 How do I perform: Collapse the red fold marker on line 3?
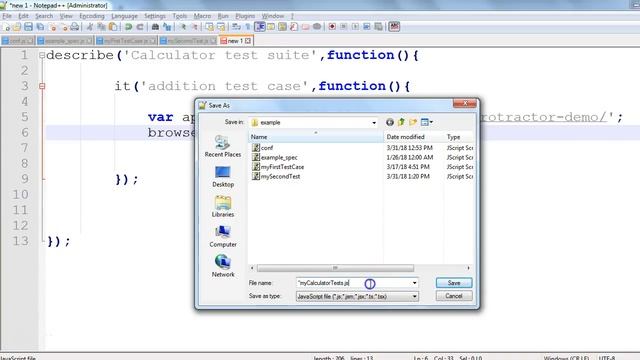(42, 86)
